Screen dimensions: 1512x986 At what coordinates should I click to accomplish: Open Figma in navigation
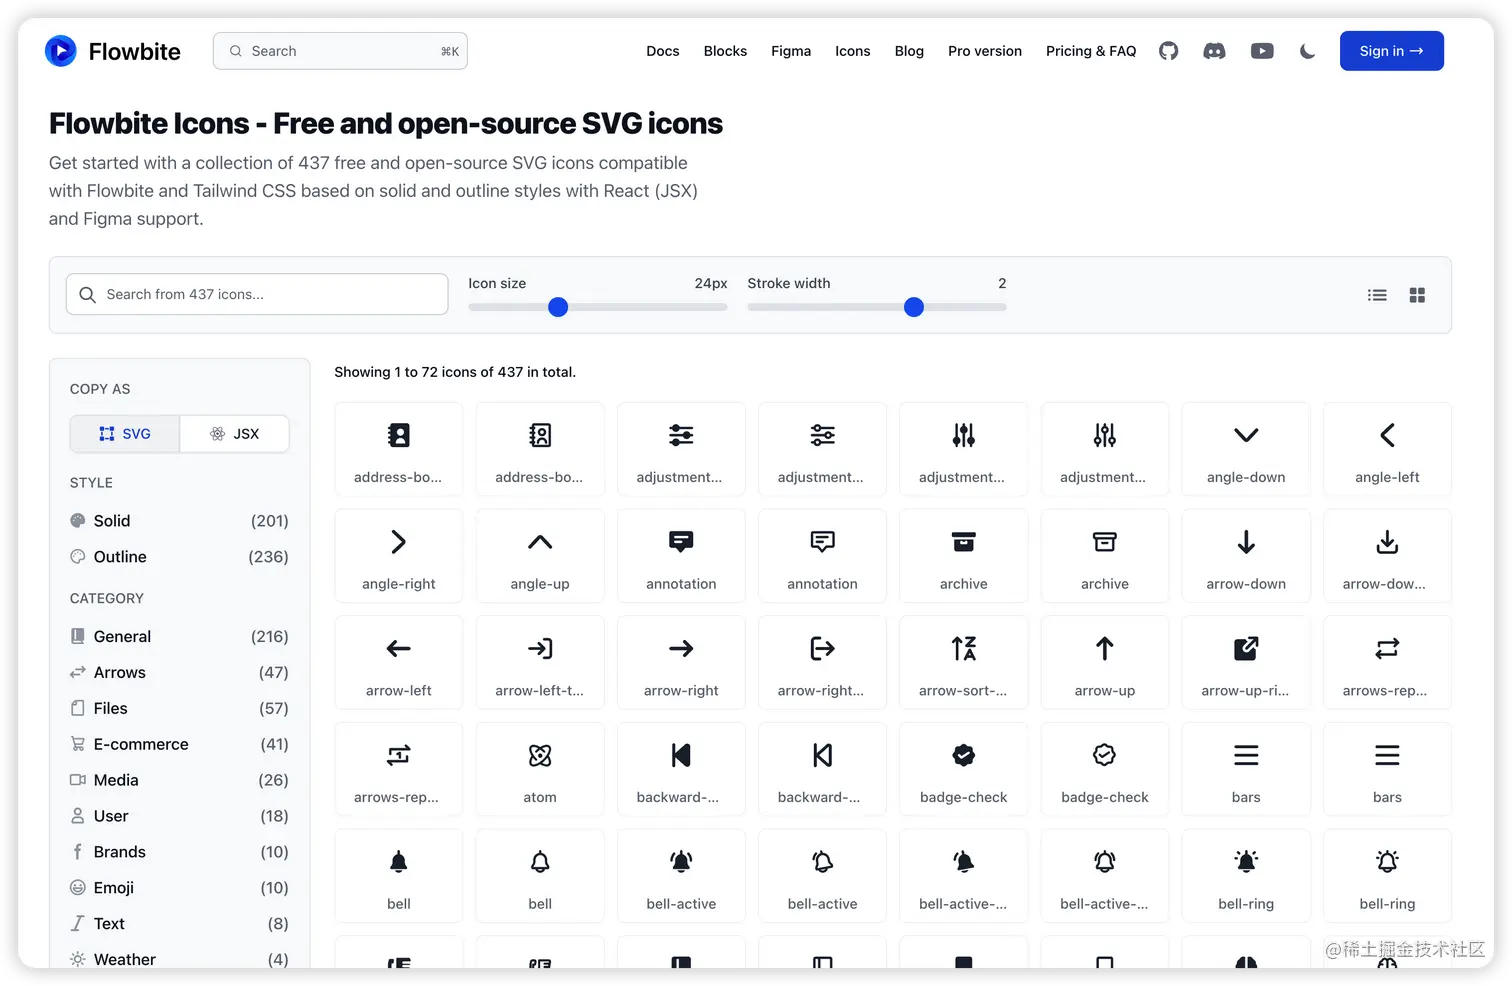click(x=791, y=51)
